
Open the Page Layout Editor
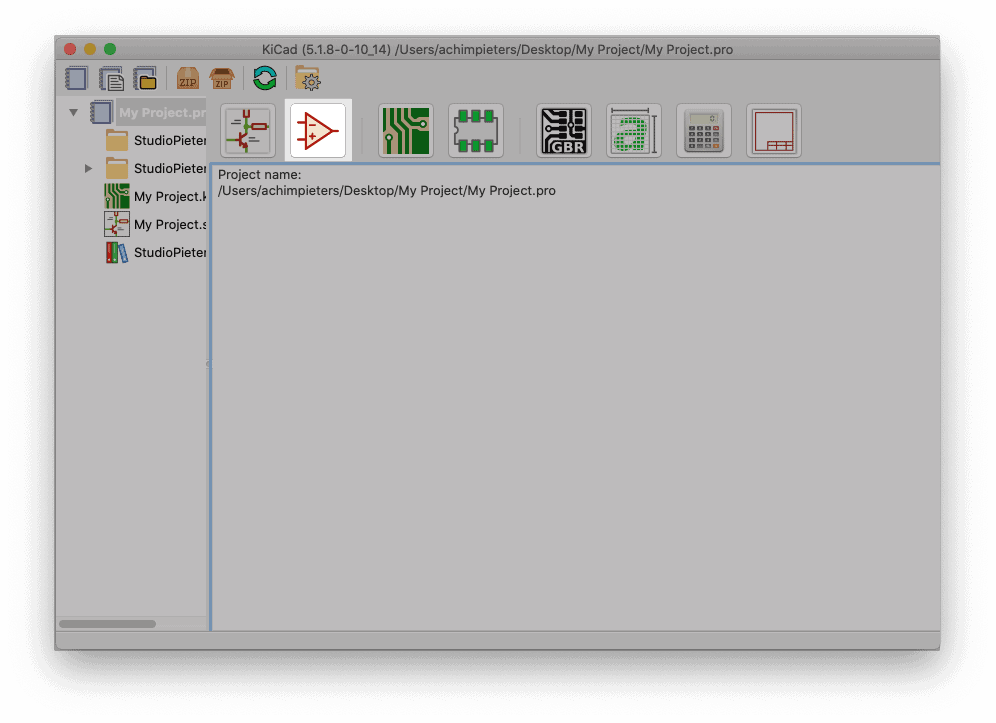[x=774, y=131]
